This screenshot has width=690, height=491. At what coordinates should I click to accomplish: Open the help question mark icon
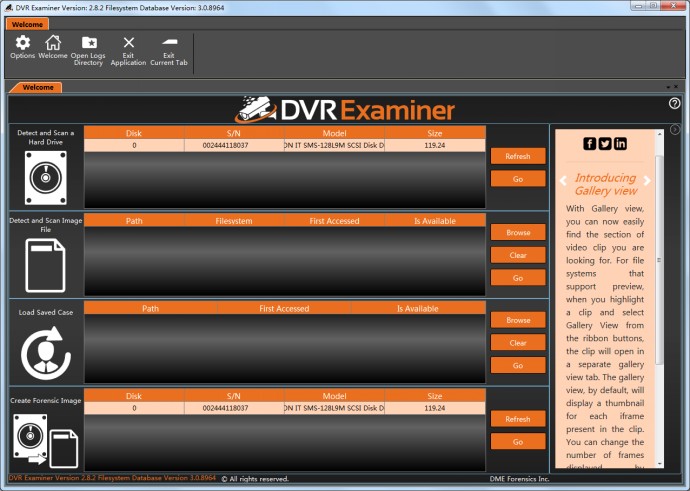coord(674,103)
